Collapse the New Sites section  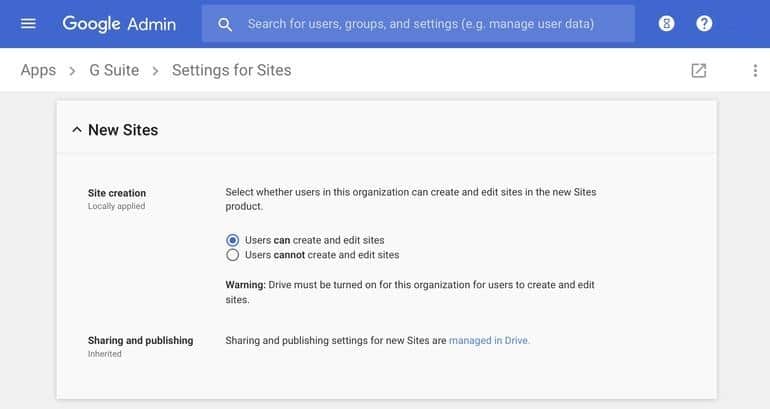point(77,130)
